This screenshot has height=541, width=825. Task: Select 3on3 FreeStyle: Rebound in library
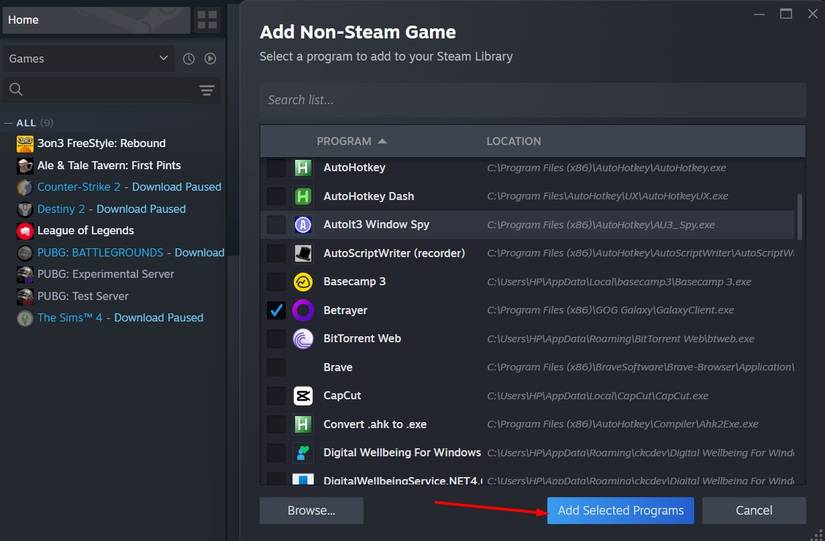pyautogui.click(x=101, y=144)
